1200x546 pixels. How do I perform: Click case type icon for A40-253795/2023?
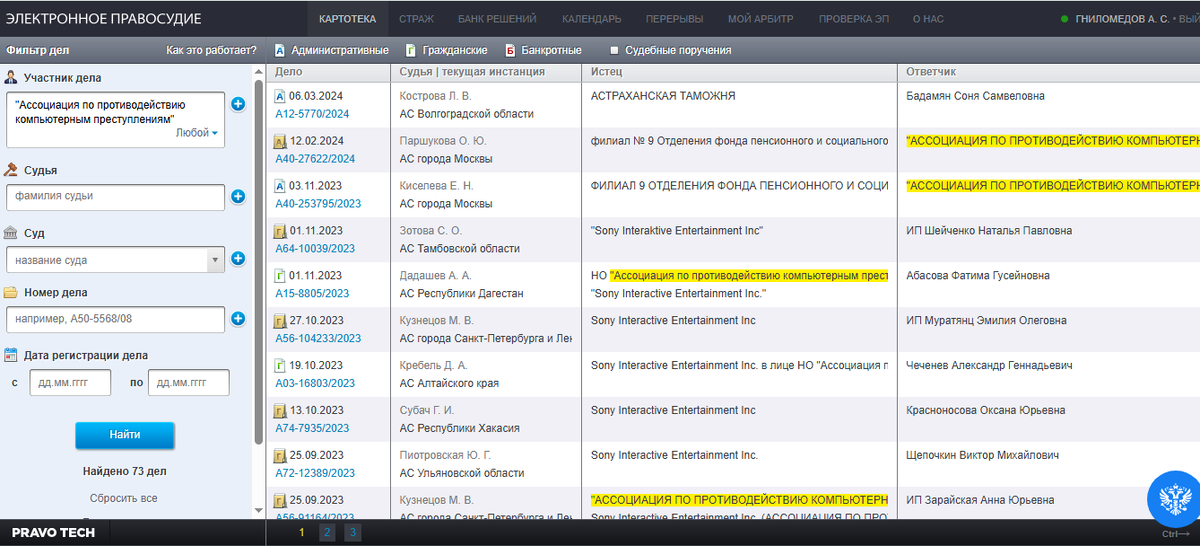[280, 186]
